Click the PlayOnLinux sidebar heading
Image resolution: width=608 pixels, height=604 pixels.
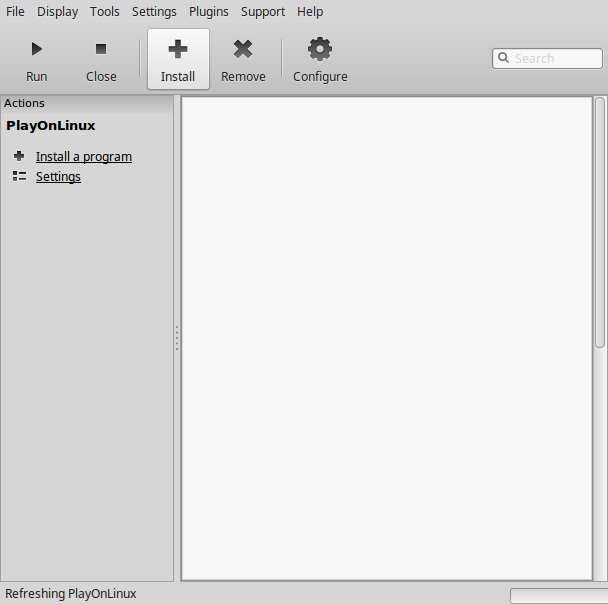pyautogui.click(x=51, y=126)
